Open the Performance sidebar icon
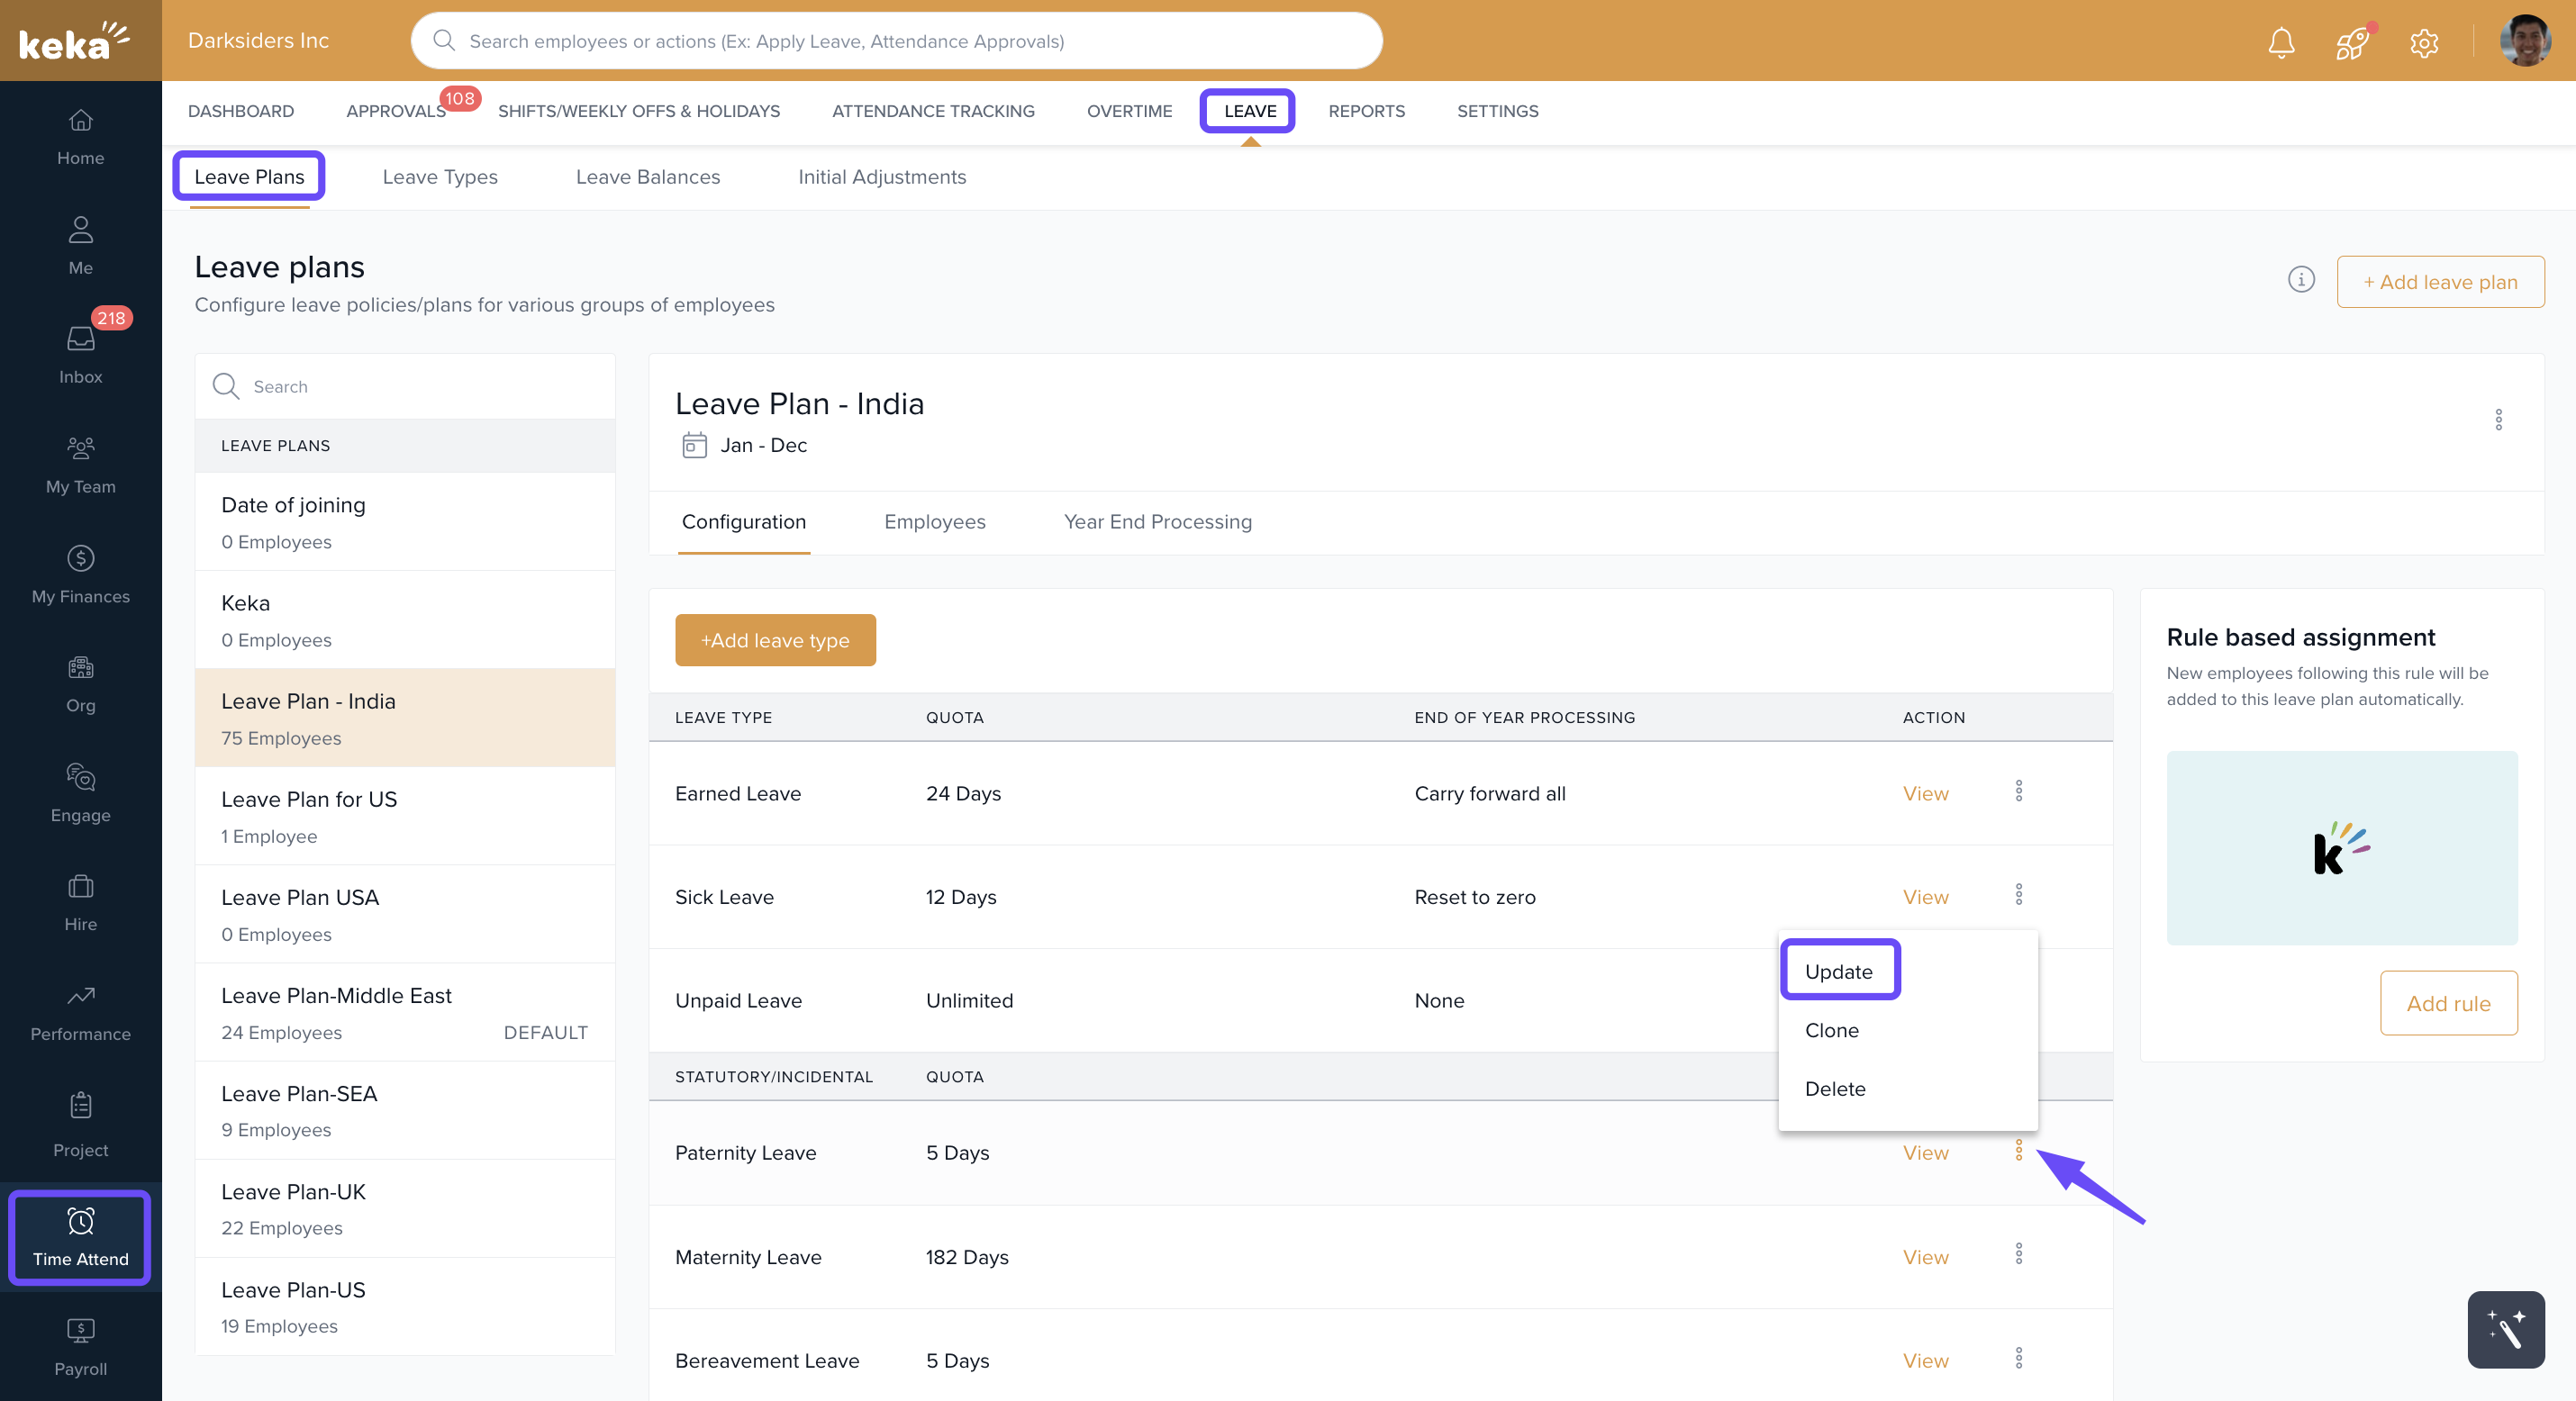Viewport: 2576px width, 1401px height. pyautogui.click(x=80, y=1010)
